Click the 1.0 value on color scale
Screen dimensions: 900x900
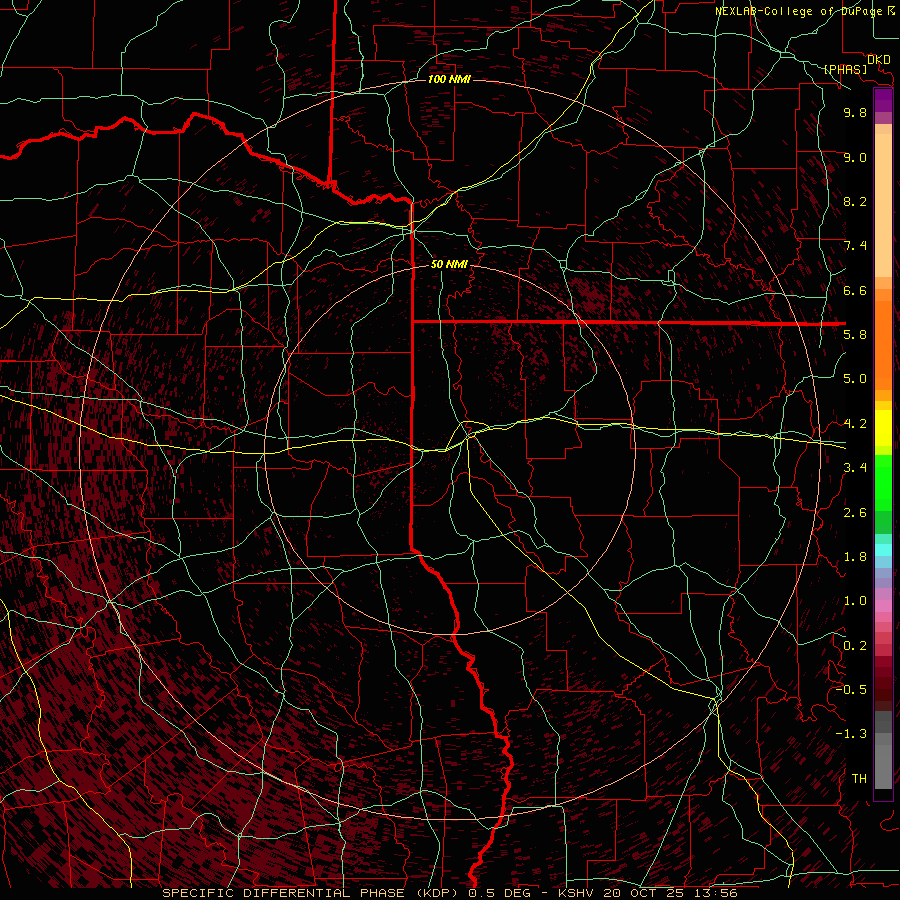click(855, 601)
